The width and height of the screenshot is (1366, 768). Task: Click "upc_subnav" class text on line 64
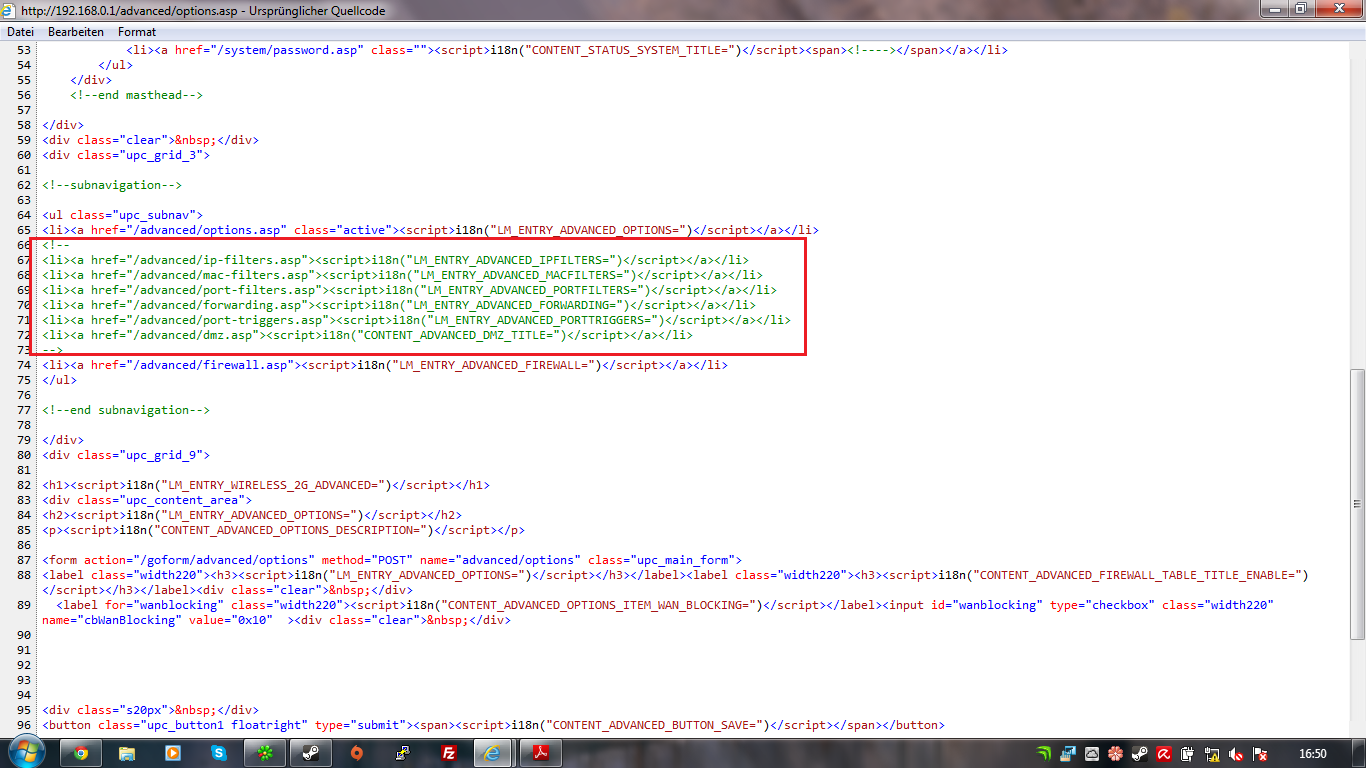160,215
